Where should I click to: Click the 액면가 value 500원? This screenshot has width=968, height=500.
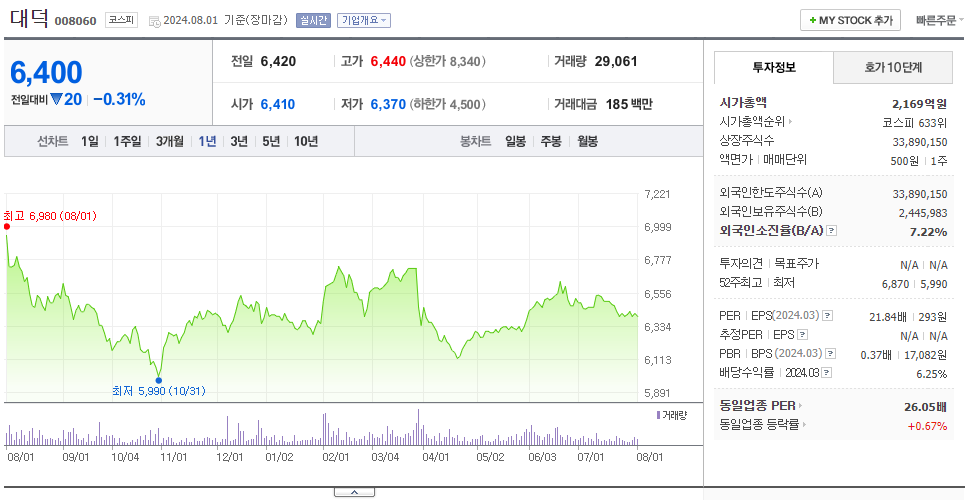coord(906,160)
